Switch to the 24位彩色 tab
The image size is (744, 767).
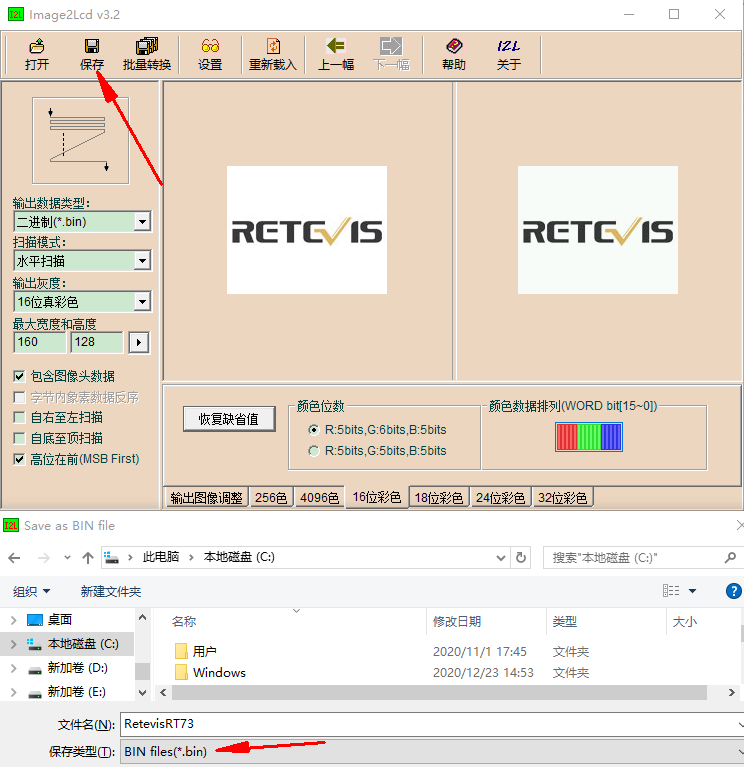[x=501, y=497]
